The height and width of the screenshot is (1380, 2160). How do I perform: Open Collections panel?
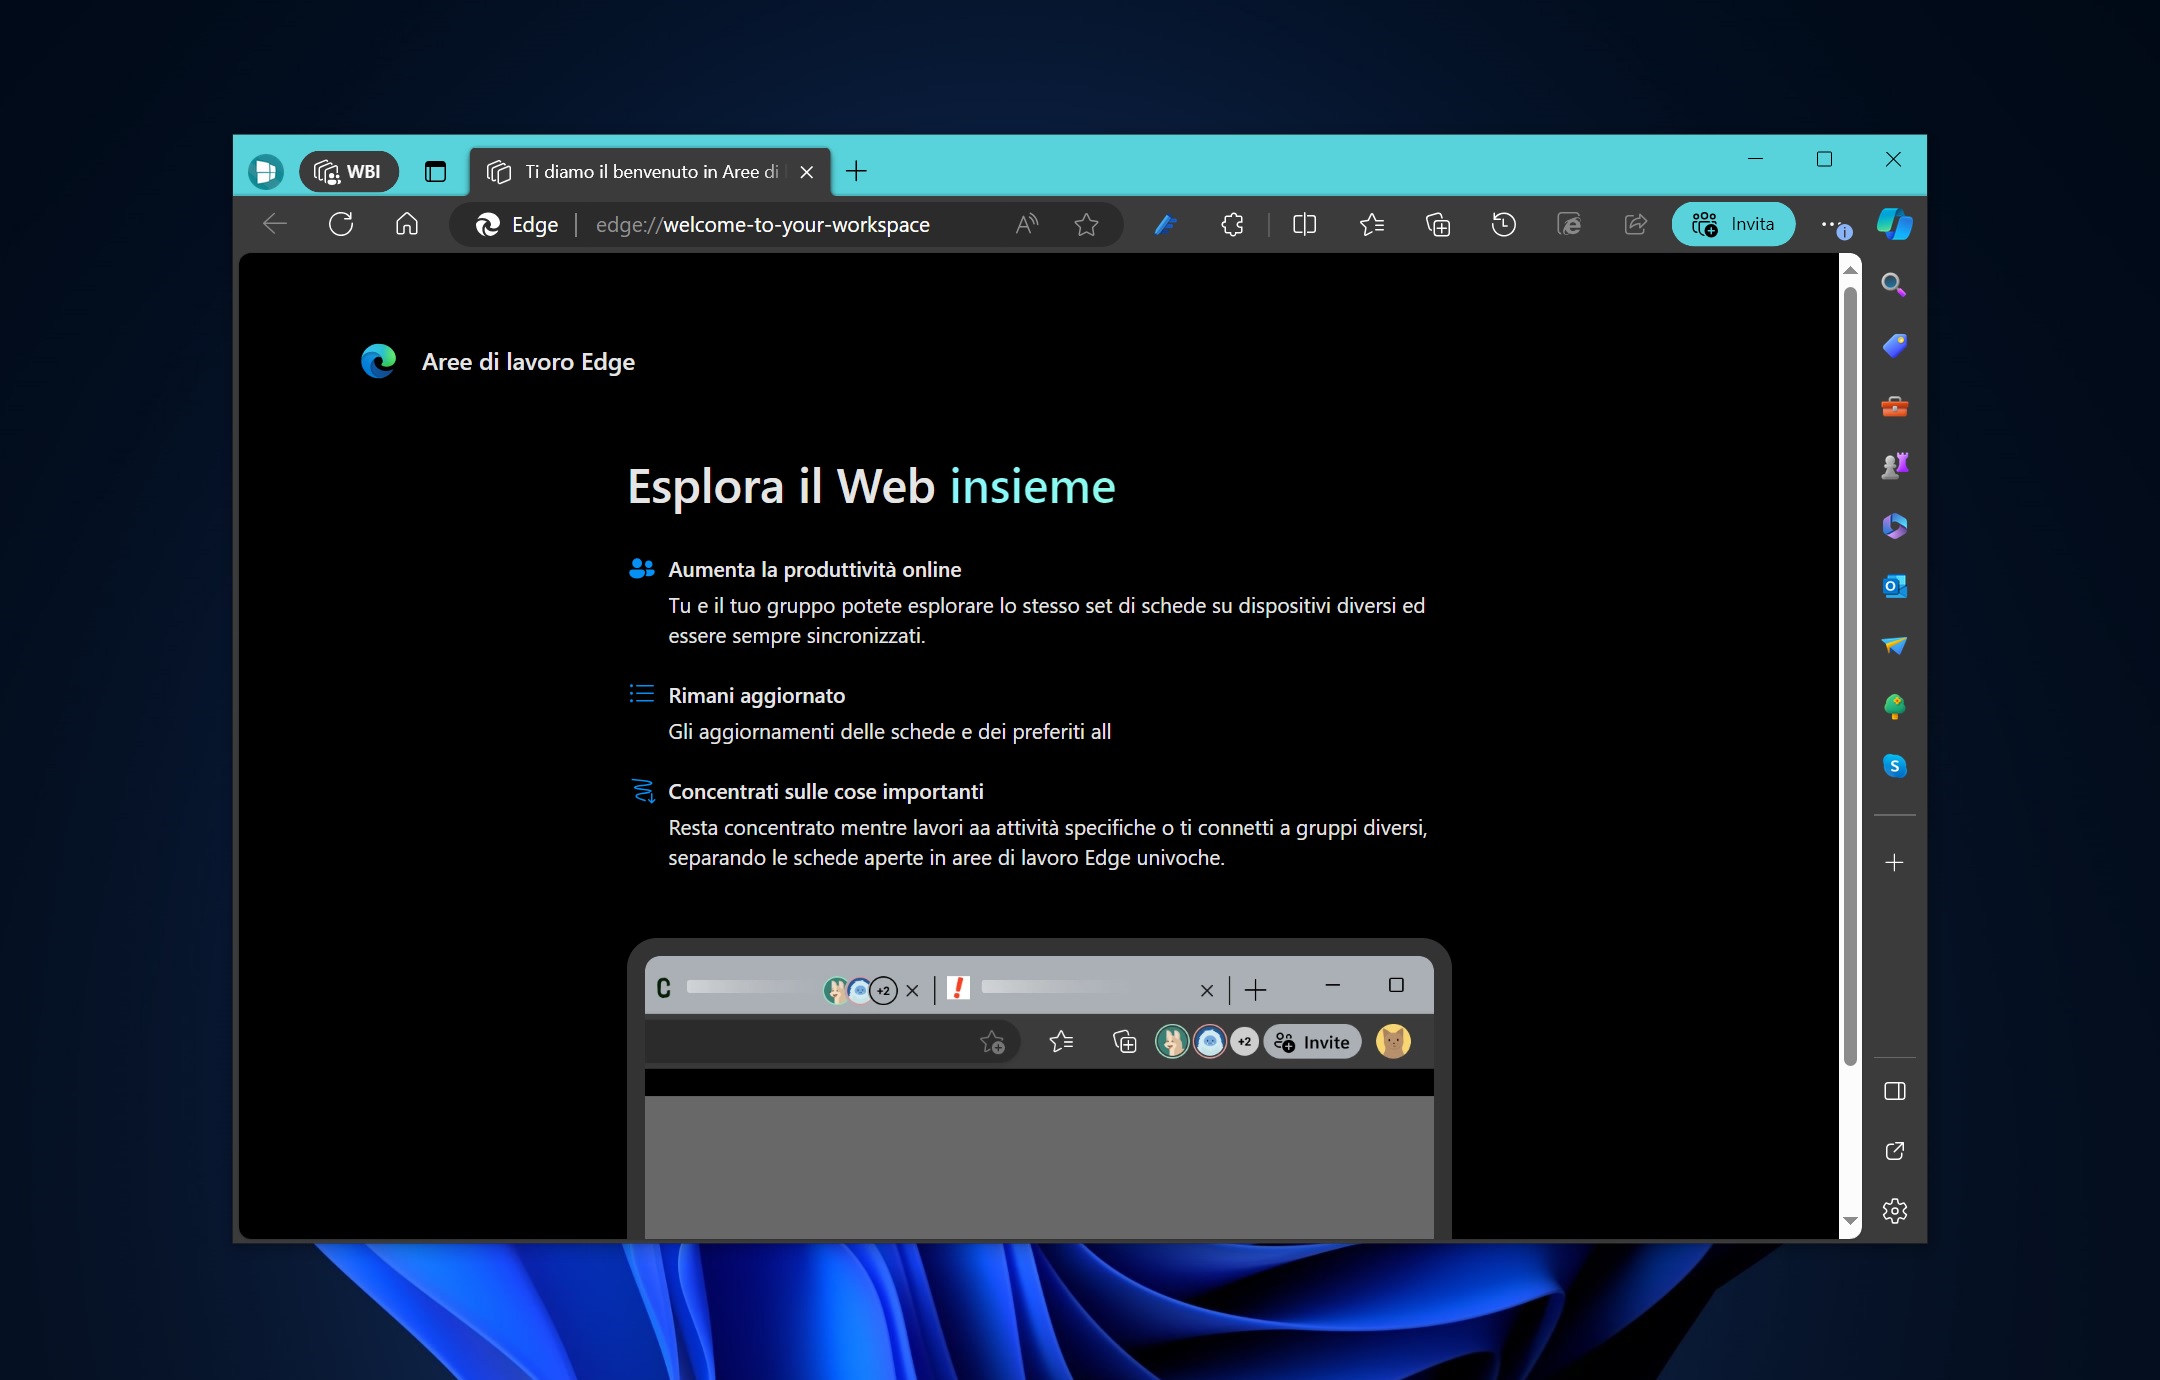pyautogui.click(x=1438, y=225)
